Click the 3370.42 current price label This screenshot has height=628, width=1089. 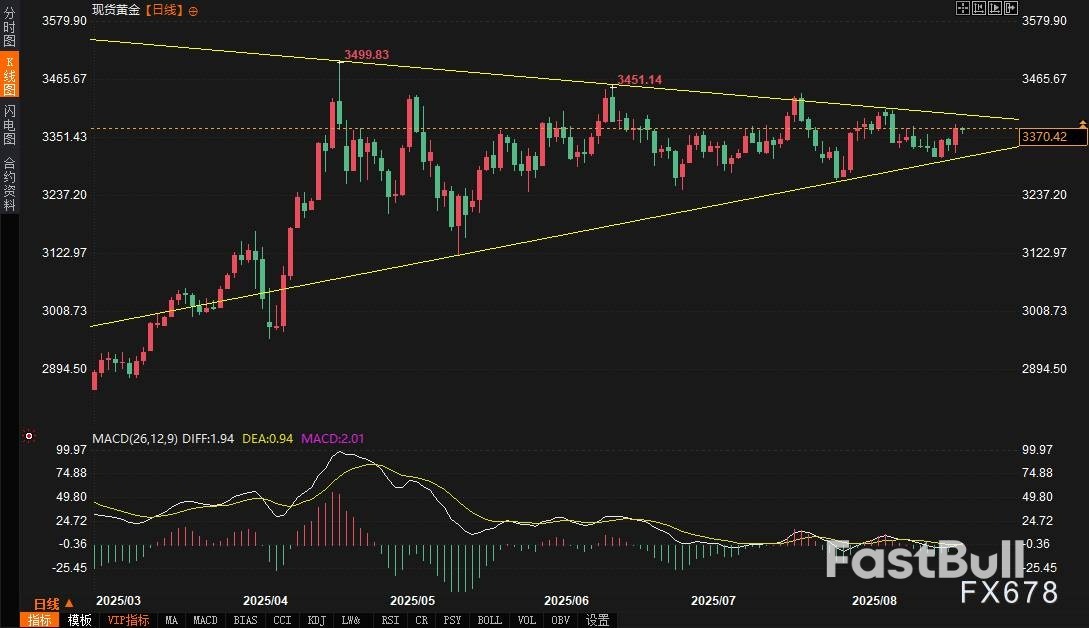[x=1051, y=137]
